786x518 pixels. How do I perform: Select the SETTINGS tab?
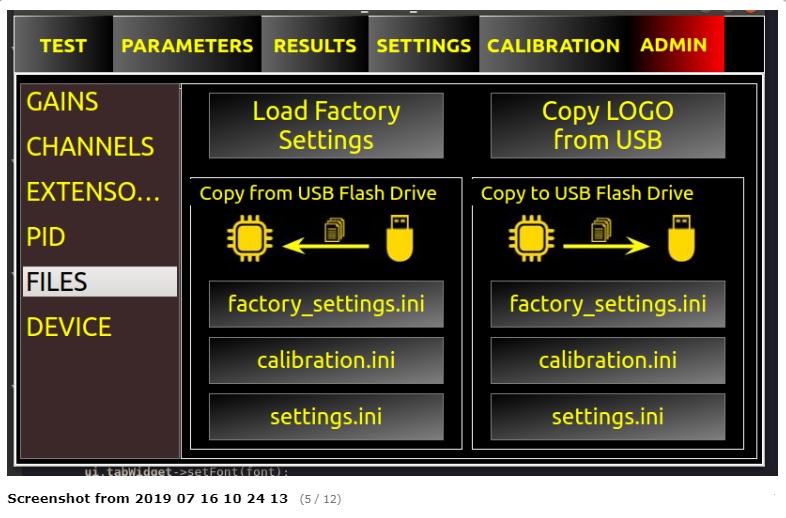(x=424, y=45)
